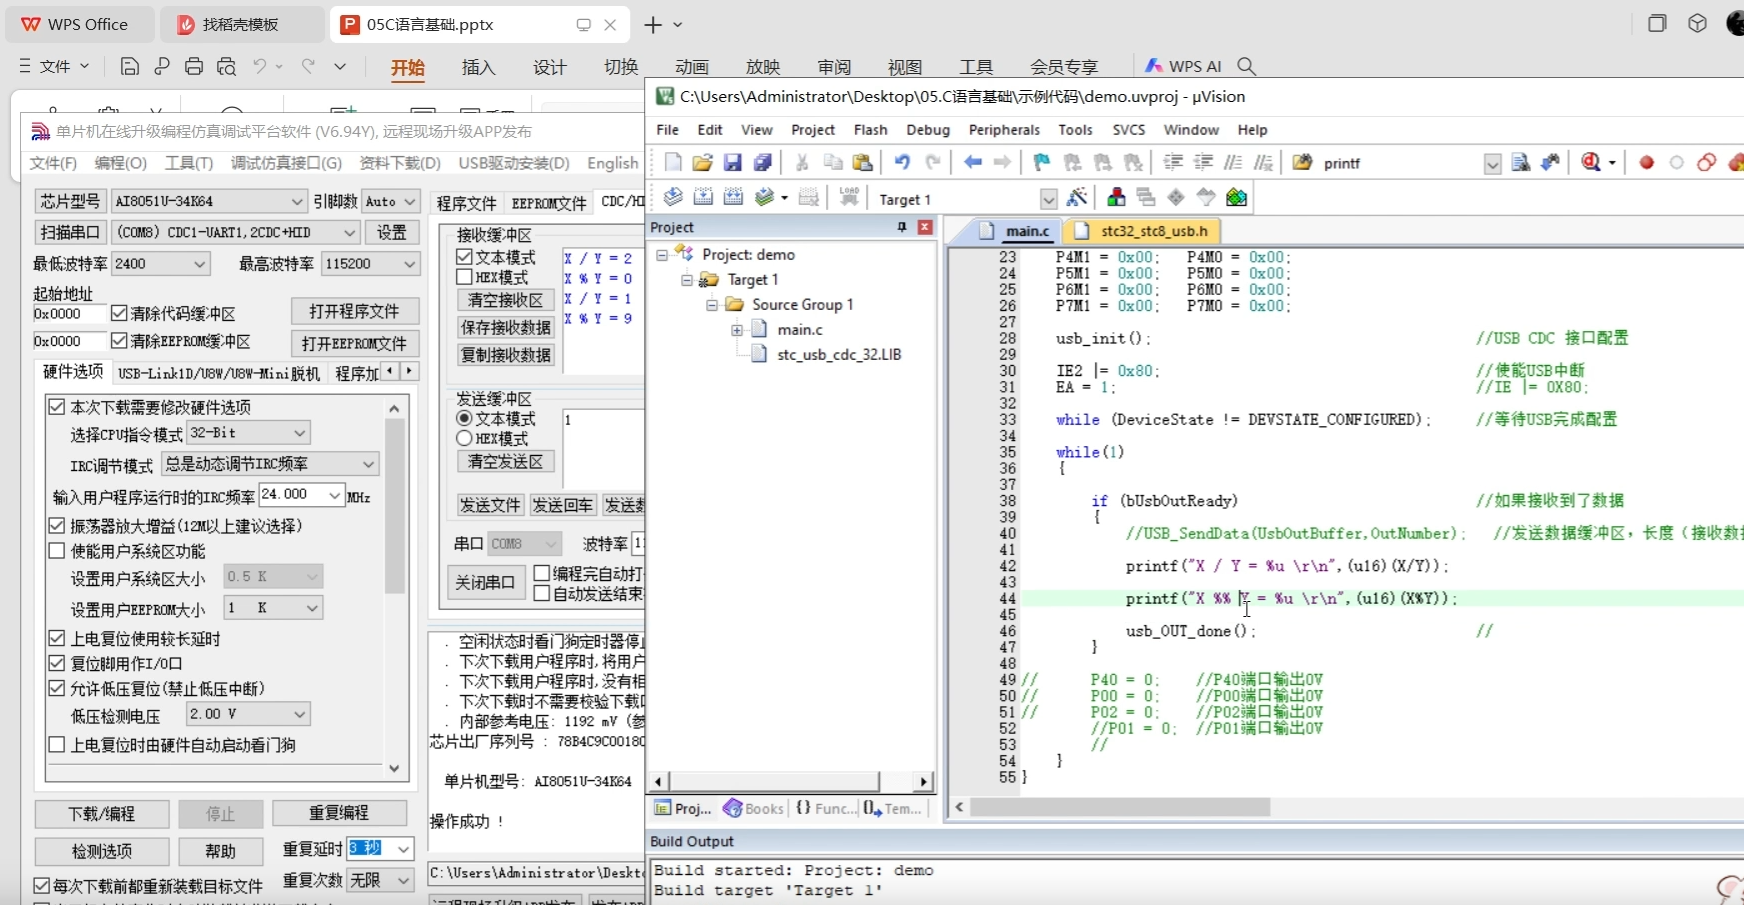Image resolution: width=1744 pixels, height=905 pixels.
Task: Close the µVision Project panel
Action: coord(925,227)
